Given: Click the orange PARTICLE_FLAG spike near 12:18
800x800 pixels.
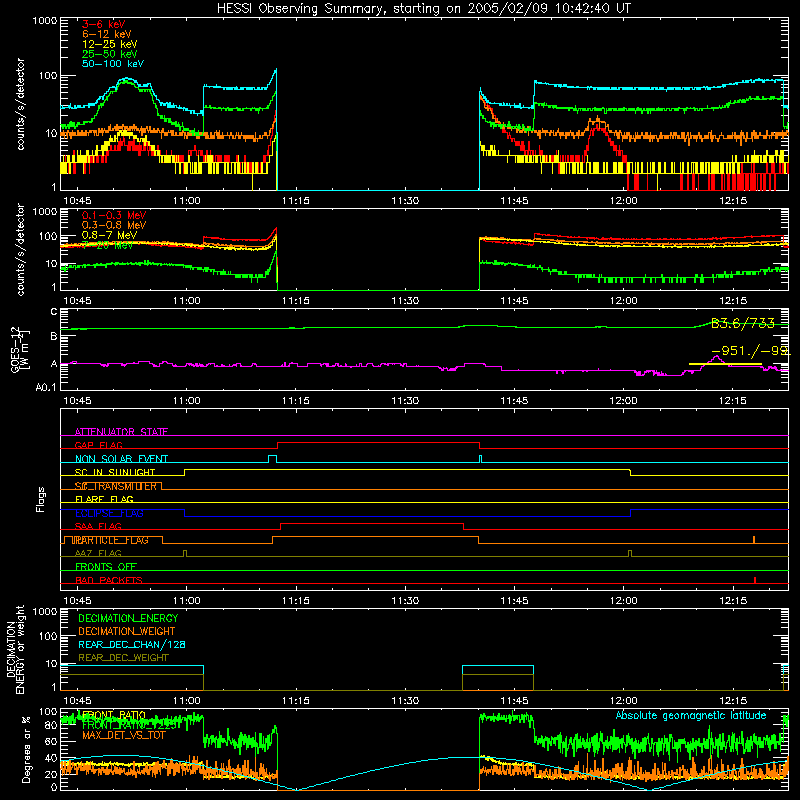Looking at the screenshot, I should point(754,540).
